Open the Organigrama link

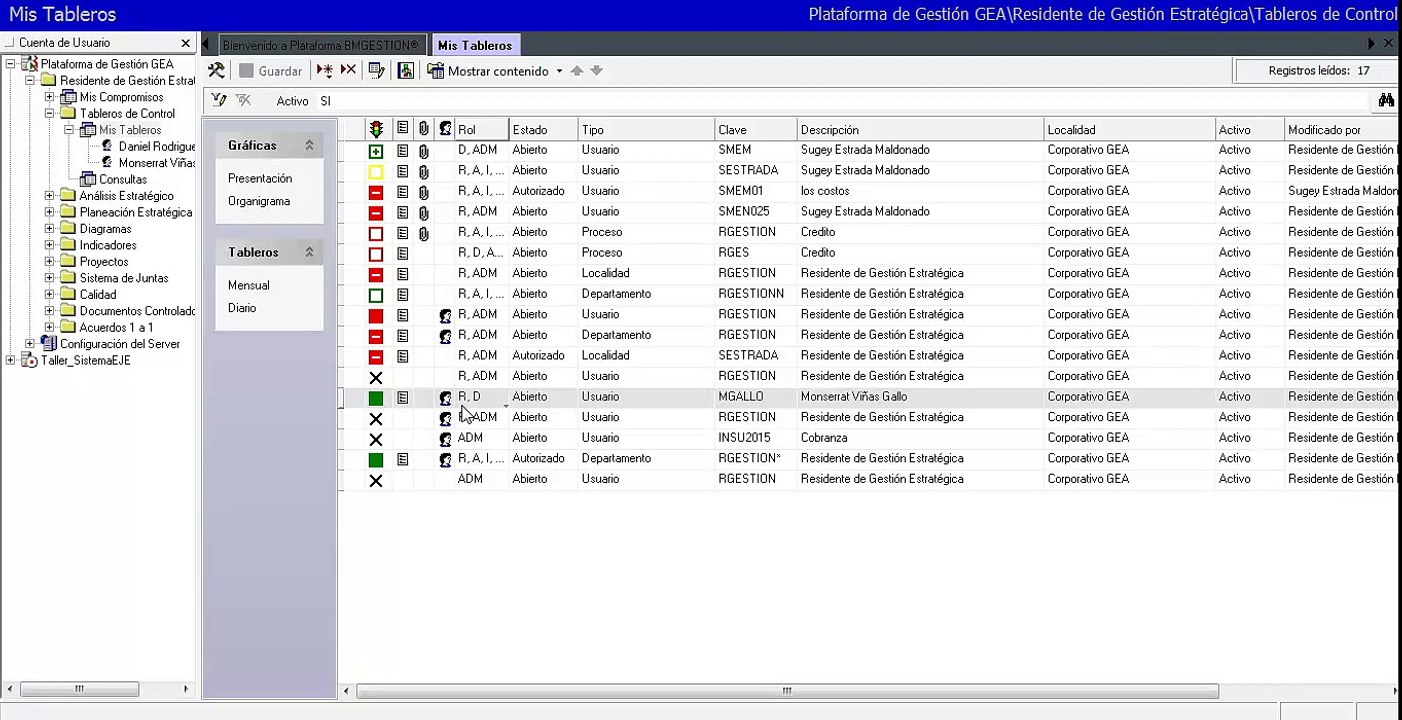259,201
